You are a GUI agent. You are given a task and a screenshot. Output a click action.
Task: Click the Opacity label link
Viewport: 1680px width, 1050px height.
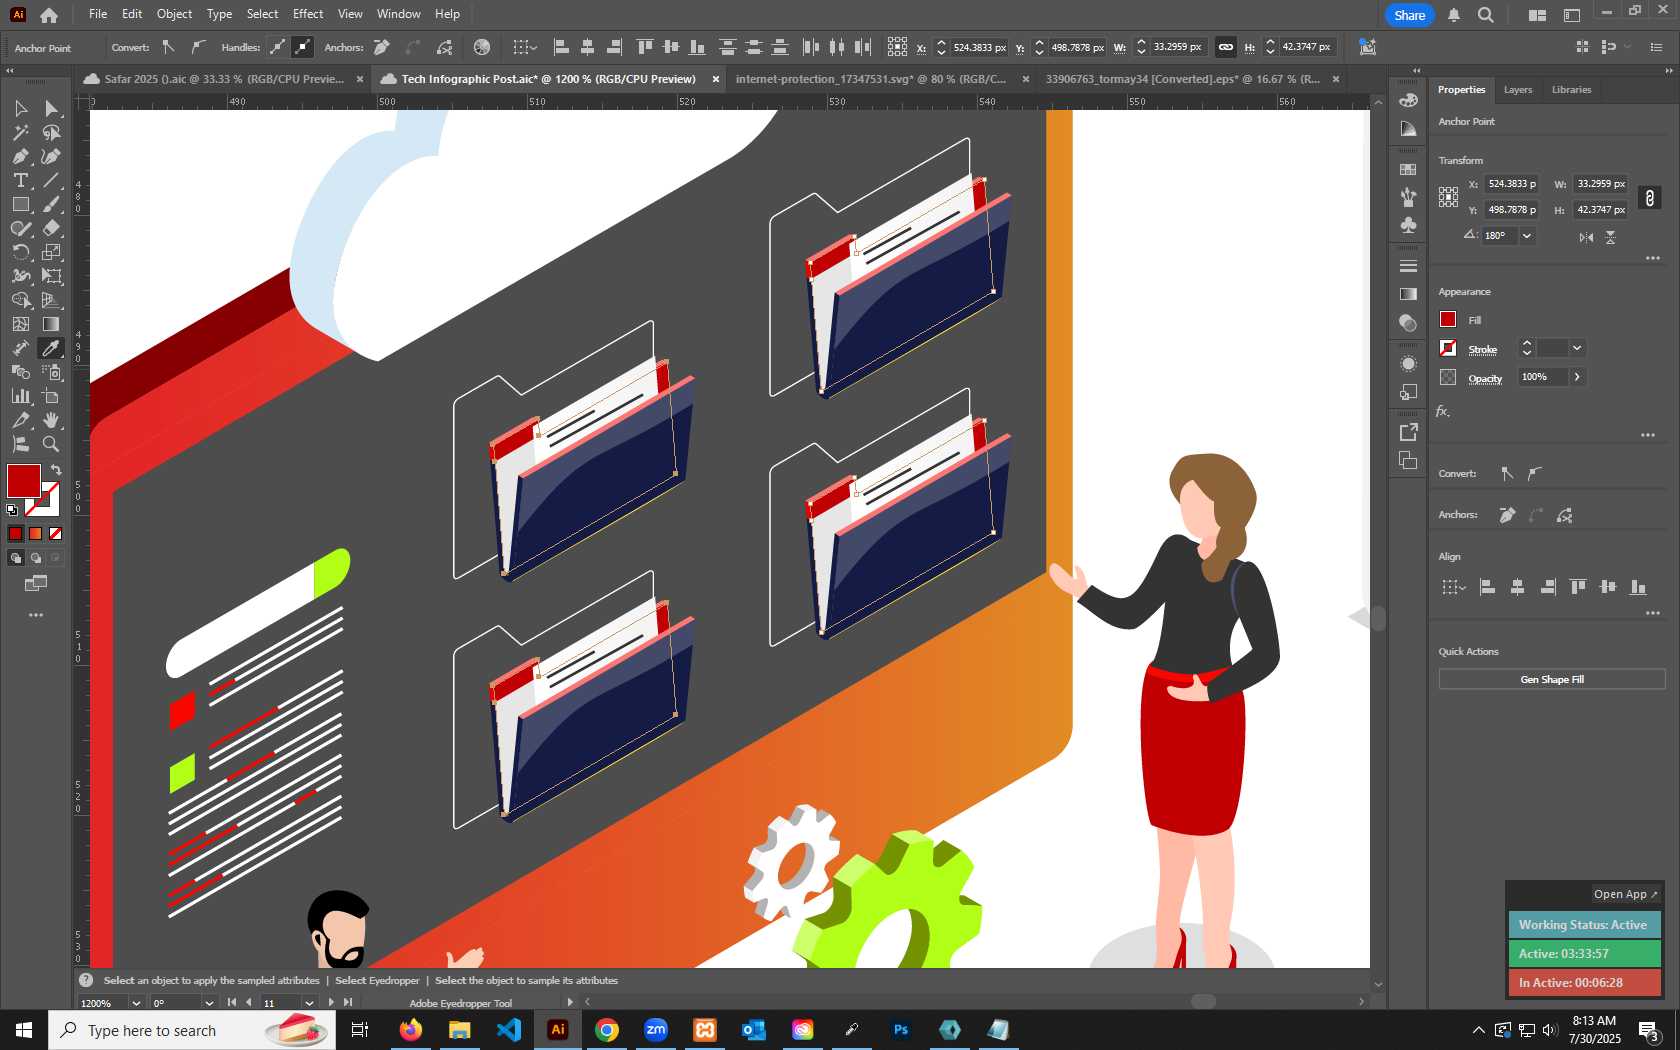(x=1485, y=378)
